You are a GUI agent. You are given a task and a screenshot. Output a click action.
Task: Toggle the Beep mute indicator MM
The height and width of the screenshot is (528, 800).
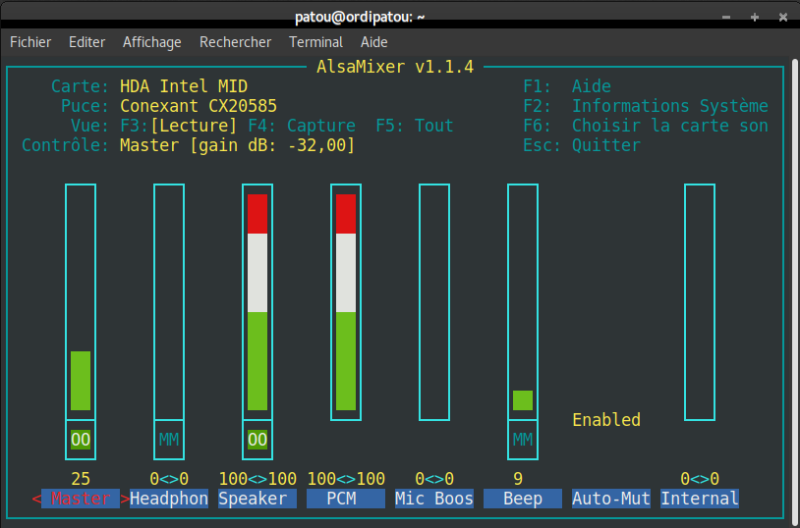[x=522, y=439]
